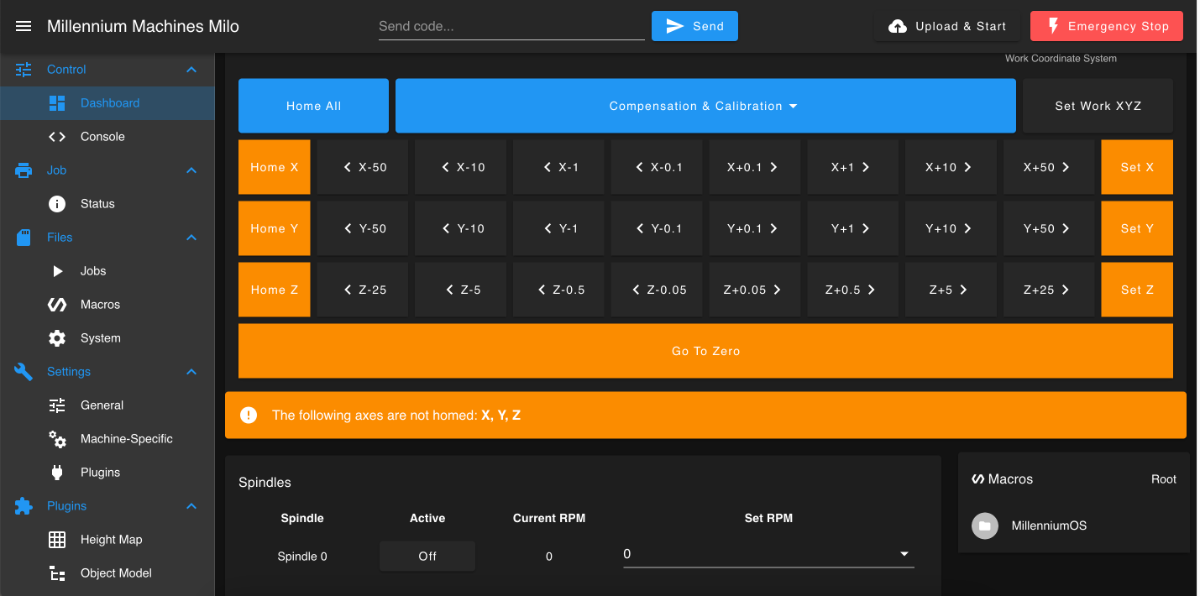Image resolution: width=1200 pixels, height=596 pixels.
Task: Open the Status page
Action: click(107, 204)
